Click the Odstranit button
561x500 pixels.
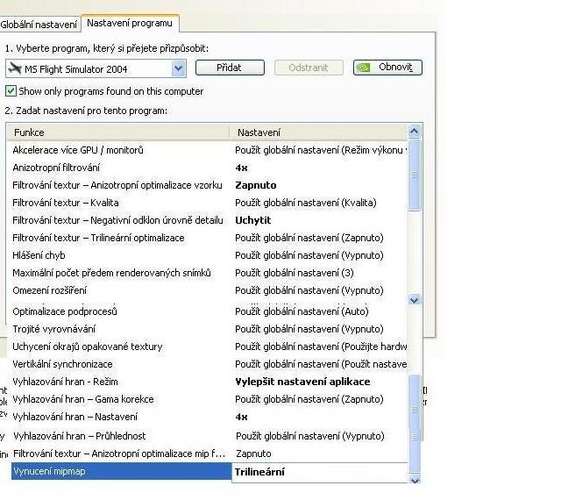point(309,68)
